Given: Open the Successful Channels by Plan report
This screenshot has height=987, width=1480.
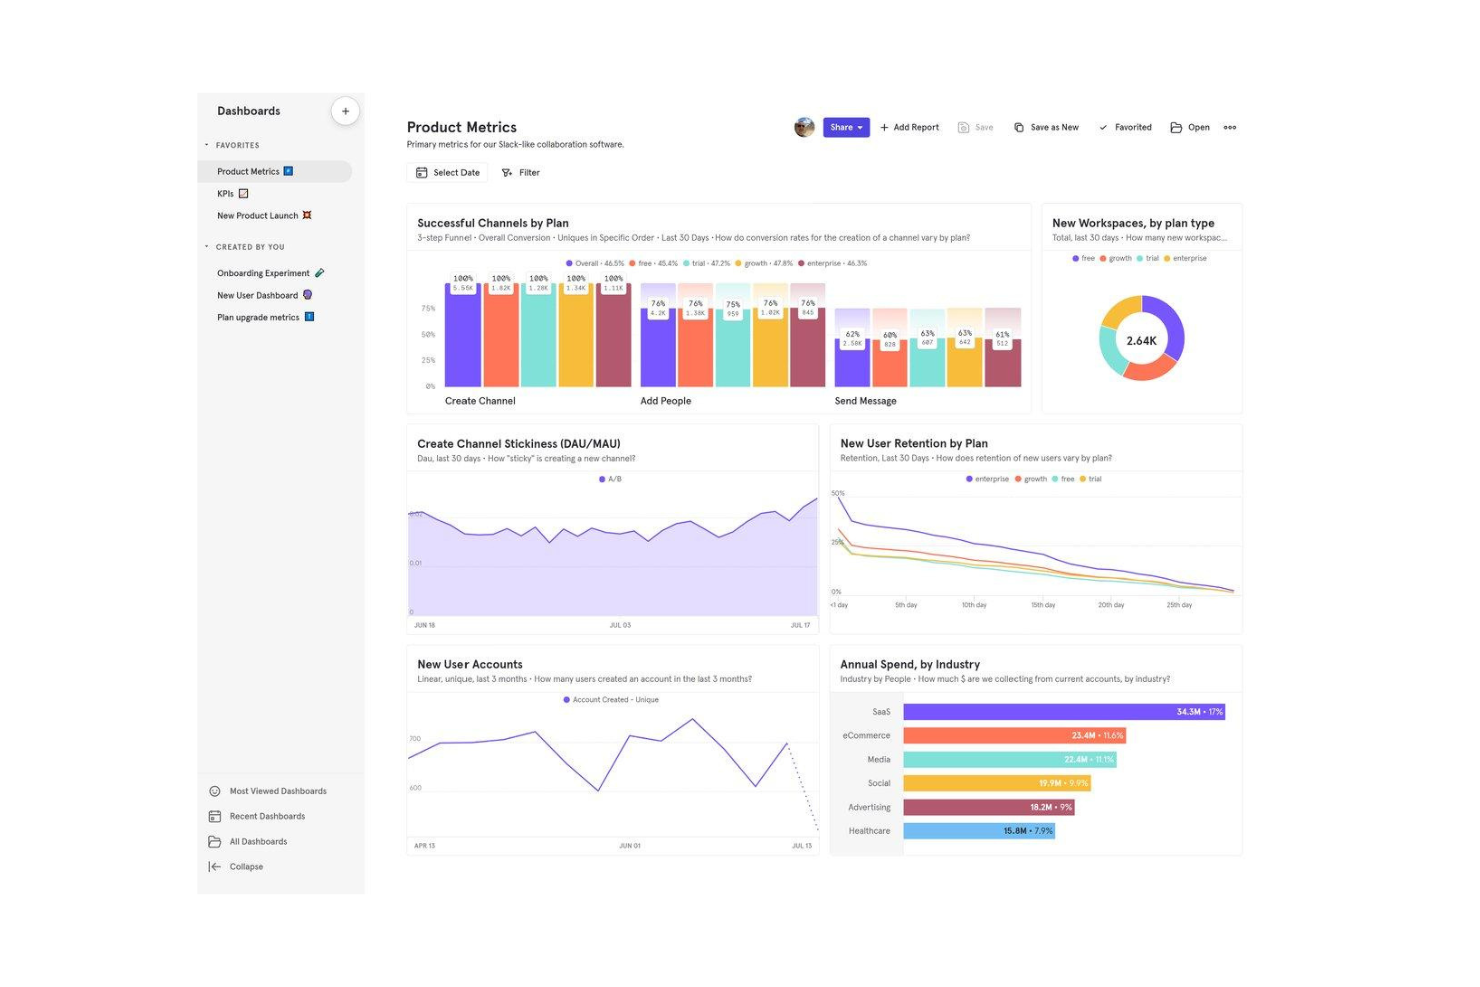Looking at the screenshot, I should 493,223.
